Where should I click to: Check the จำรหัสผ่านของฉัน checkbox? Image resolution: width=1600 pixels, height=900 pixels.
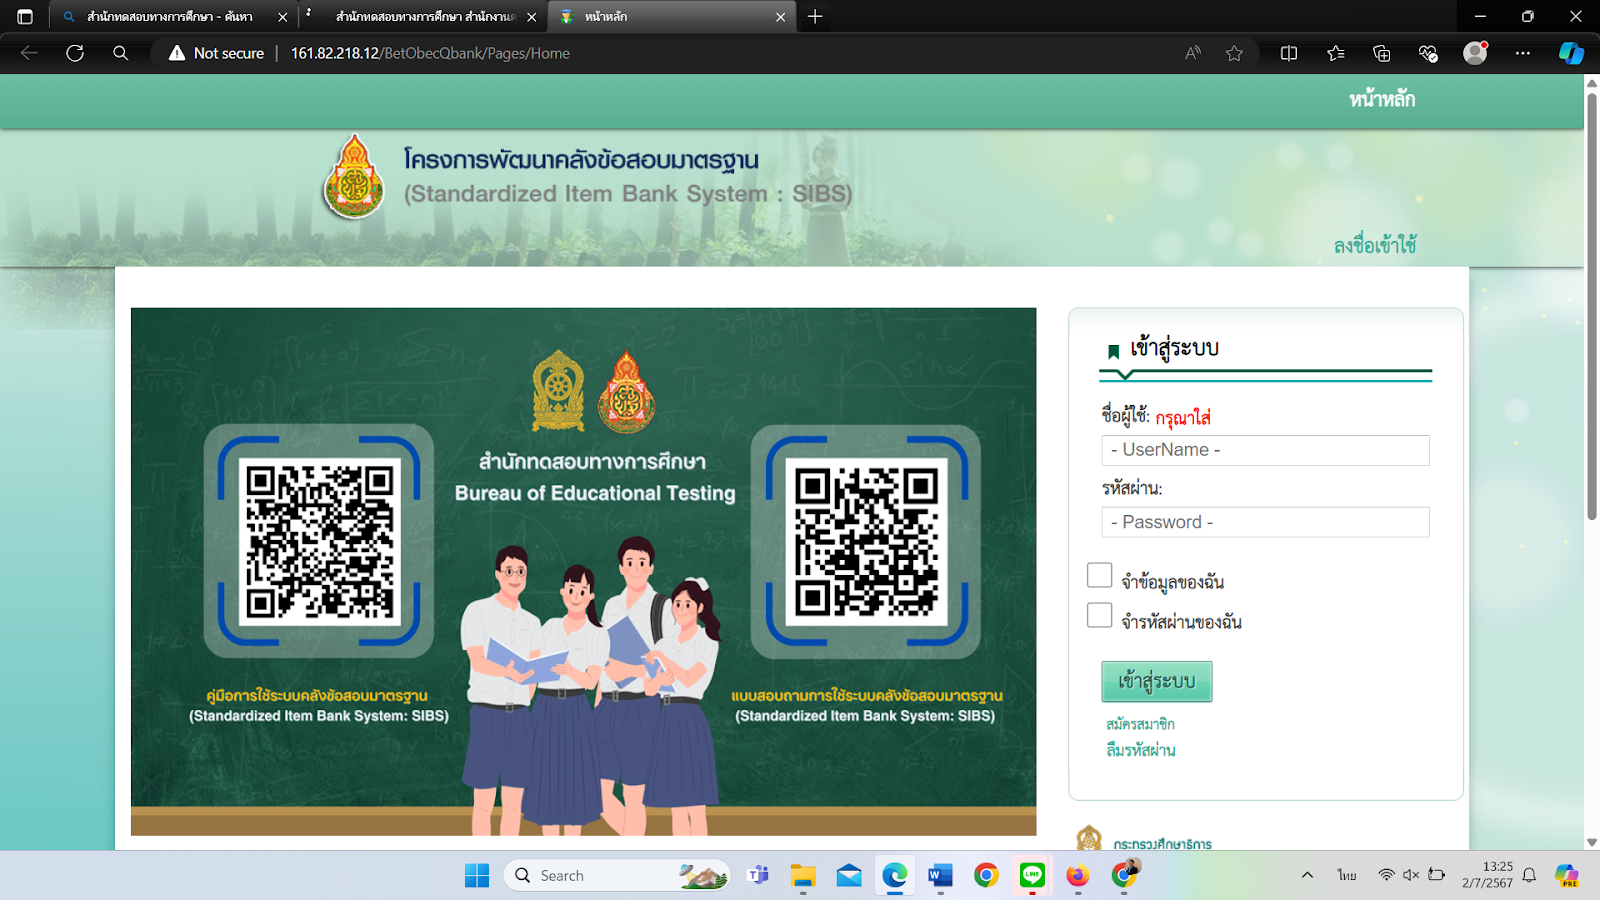pos(1099,615)
